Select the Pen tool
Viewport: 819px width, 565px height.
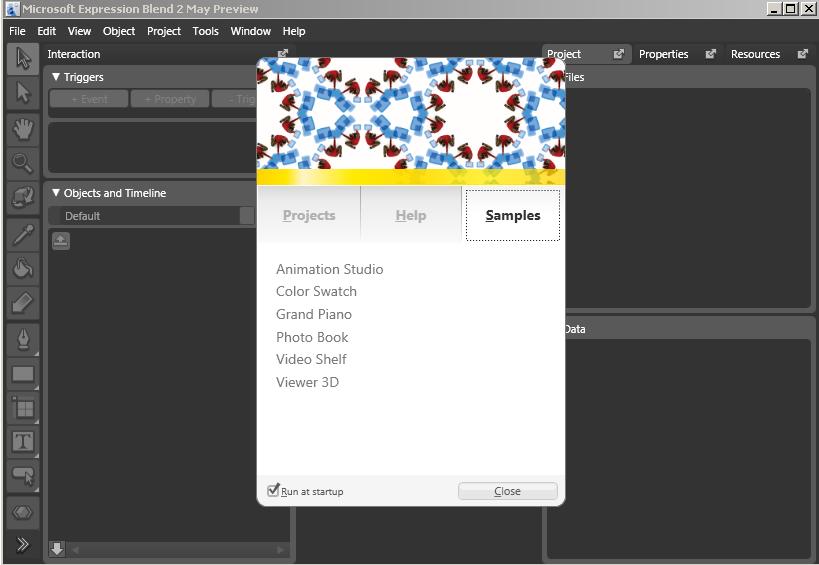tap(22, 339)
